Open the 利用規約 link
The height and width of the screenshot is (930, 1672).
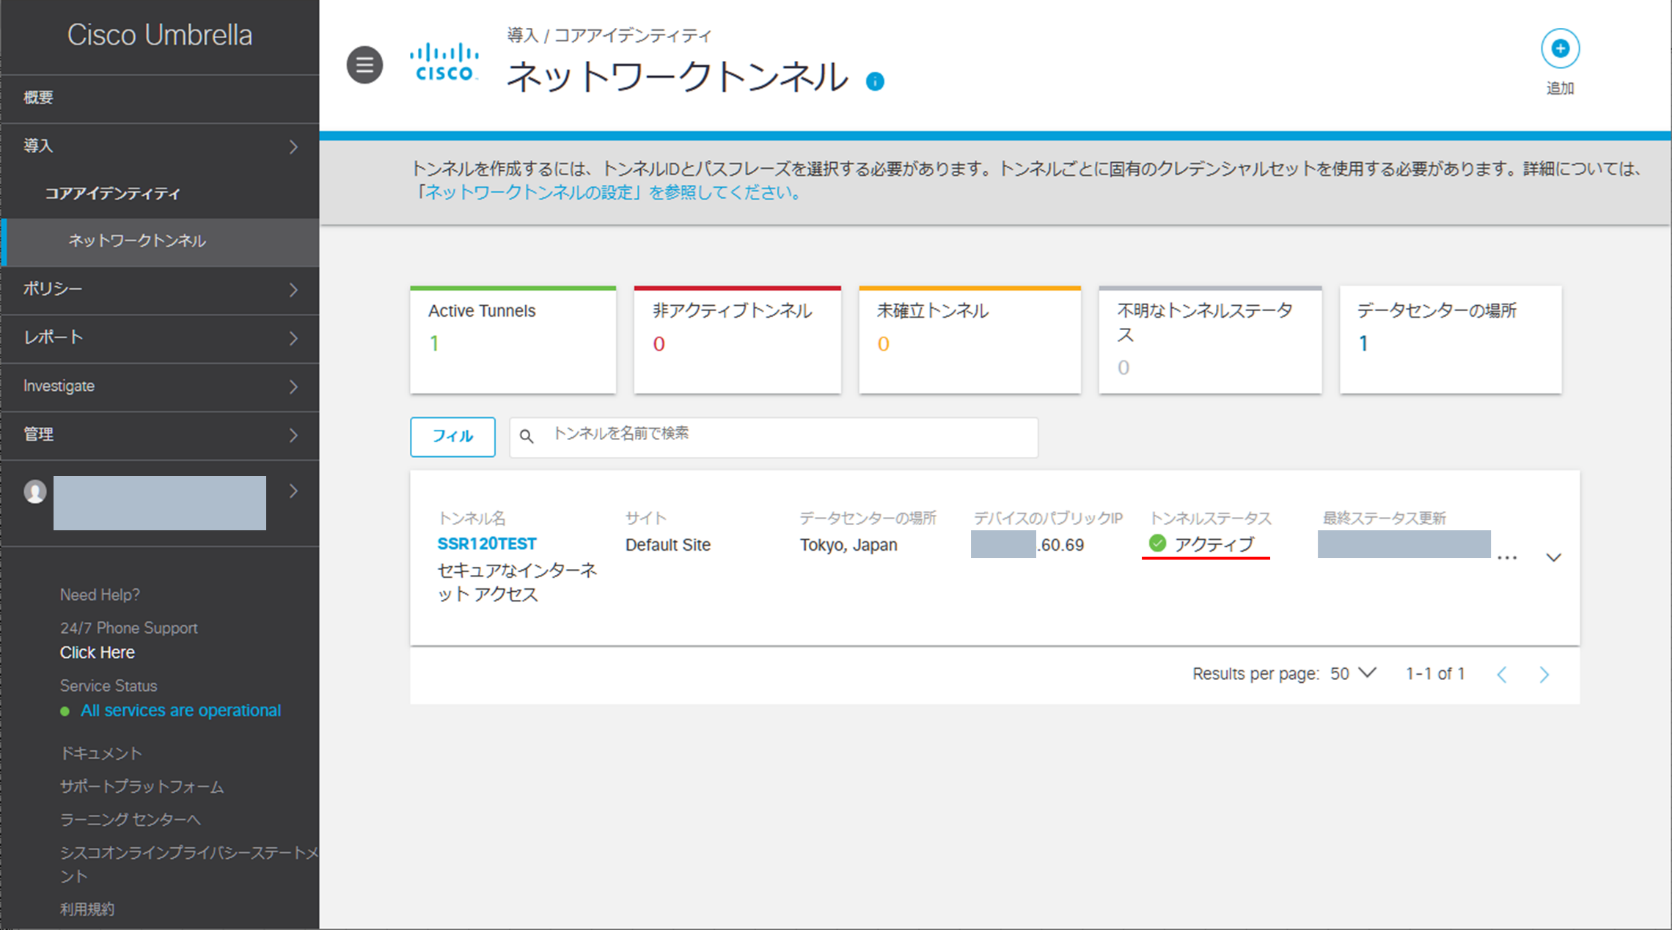tap(87, 910)
